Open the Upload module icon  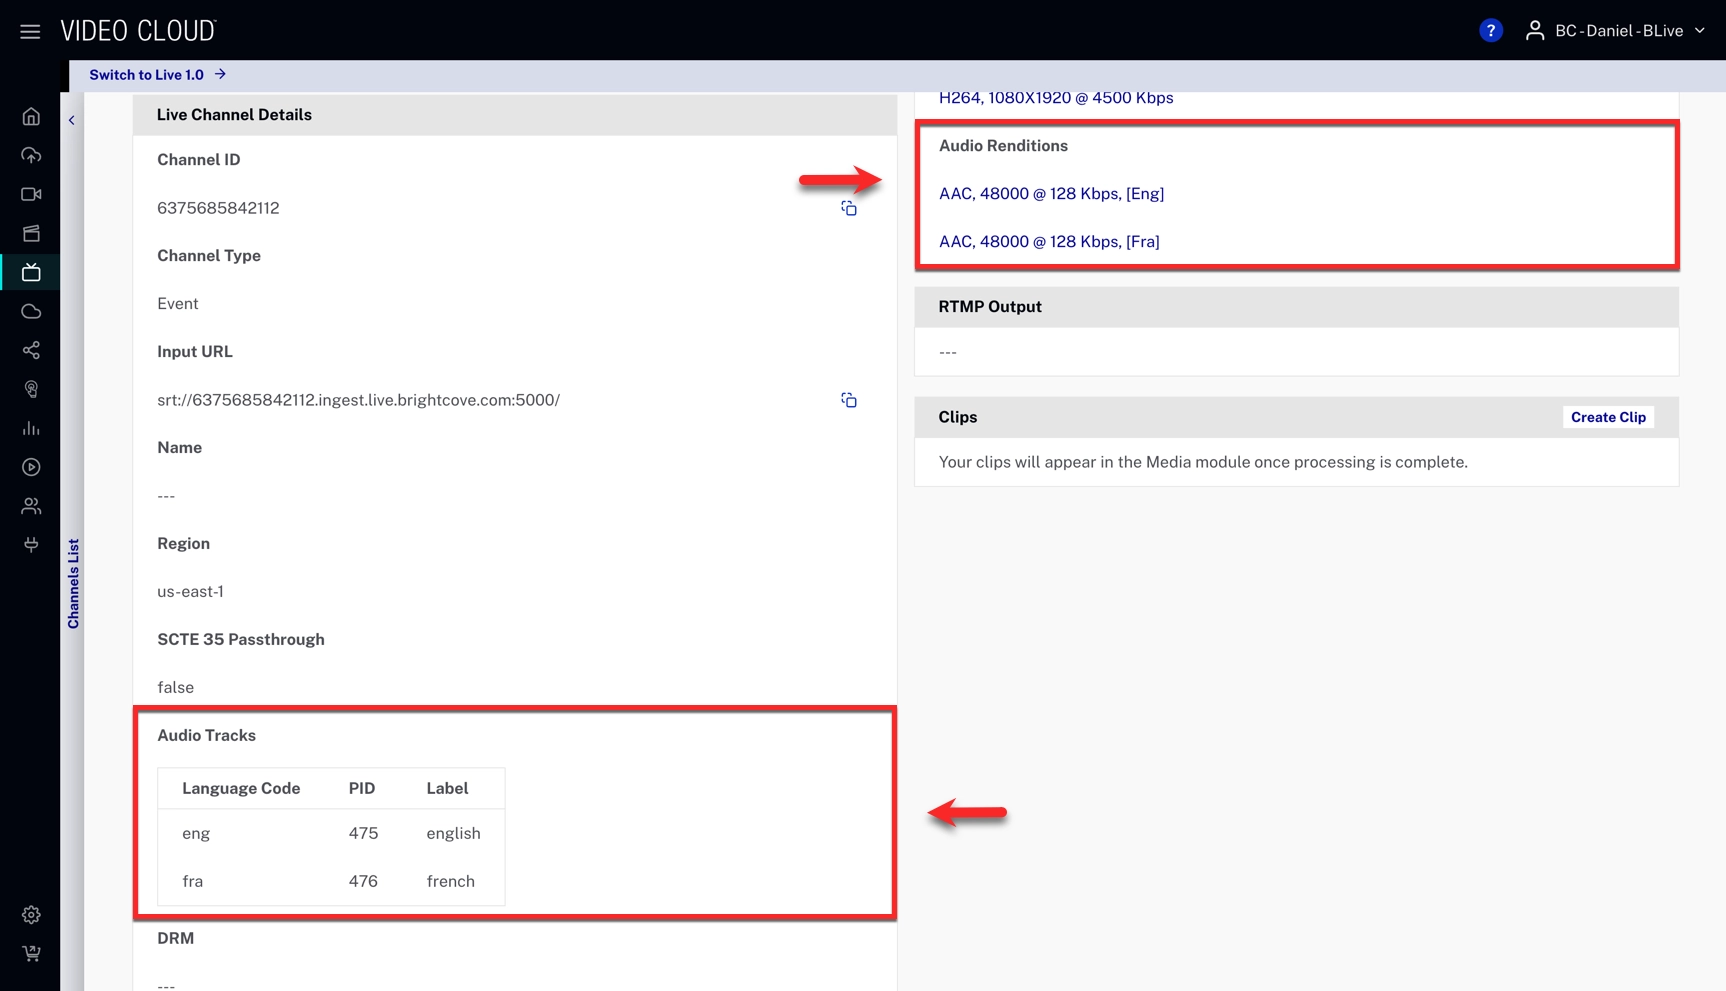[31, 155]
